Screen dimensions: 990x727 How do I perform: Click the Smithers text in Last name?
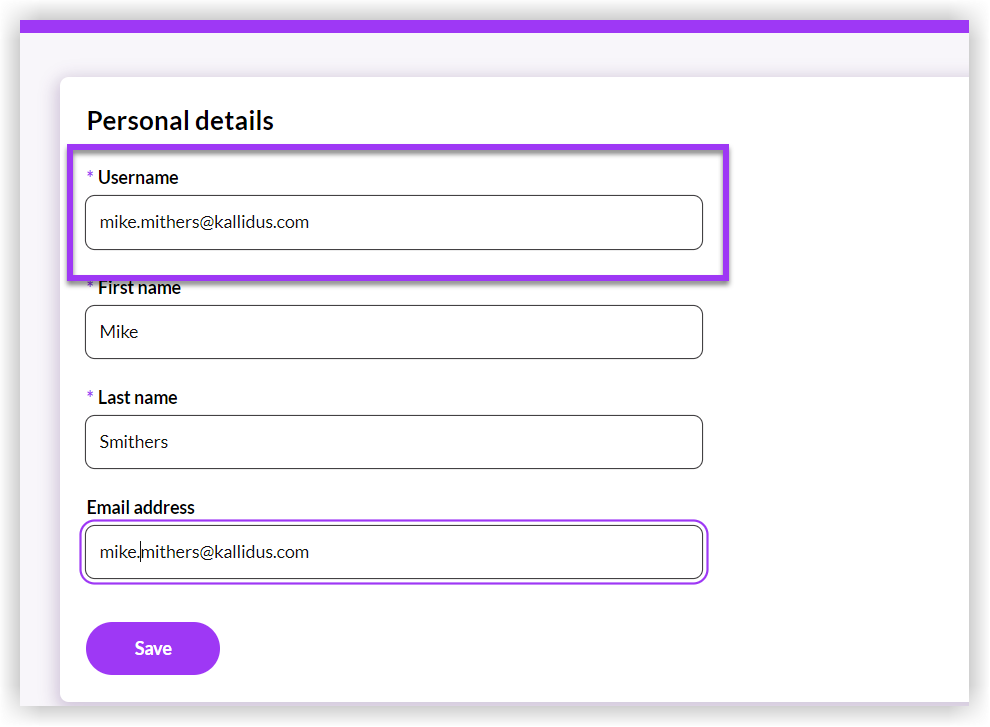click(x=134, y=442)
